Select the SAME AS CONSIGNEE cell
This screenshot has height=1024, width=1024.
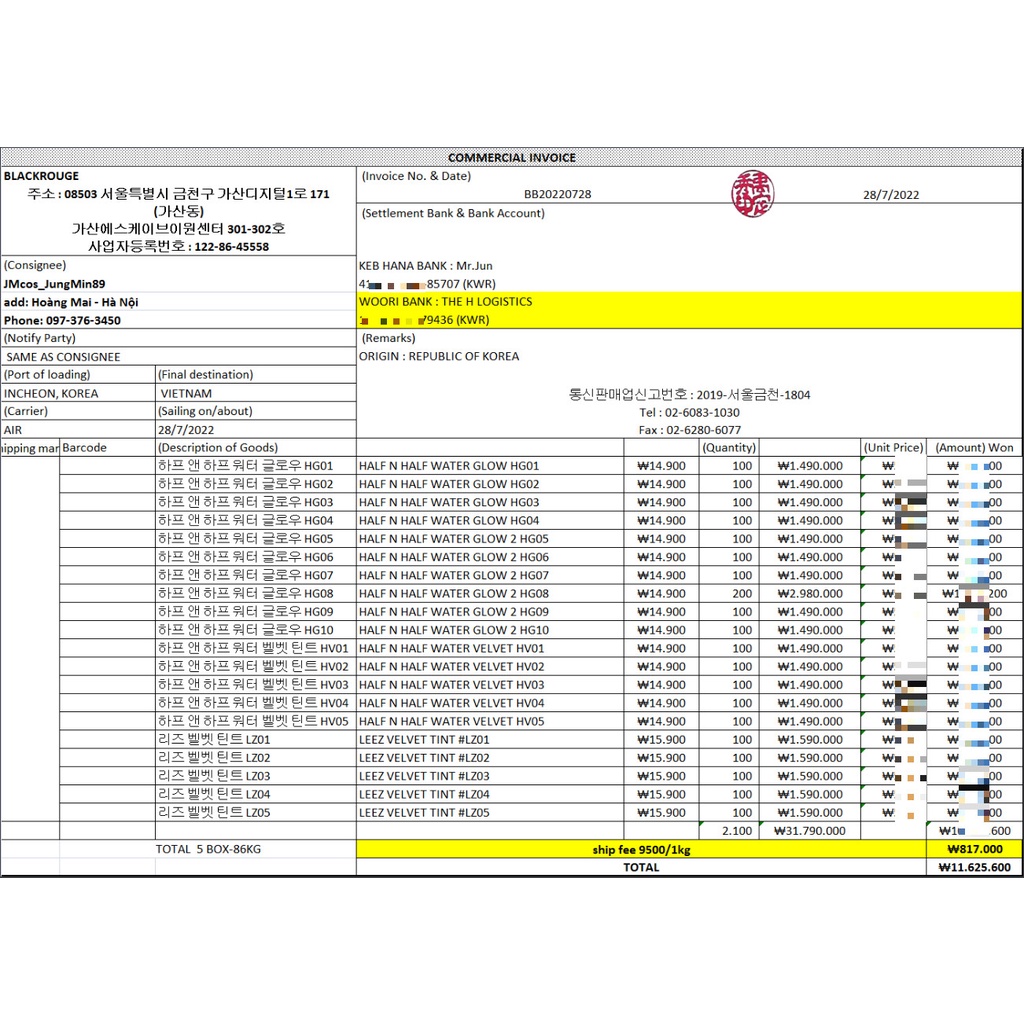coord(63,357)
